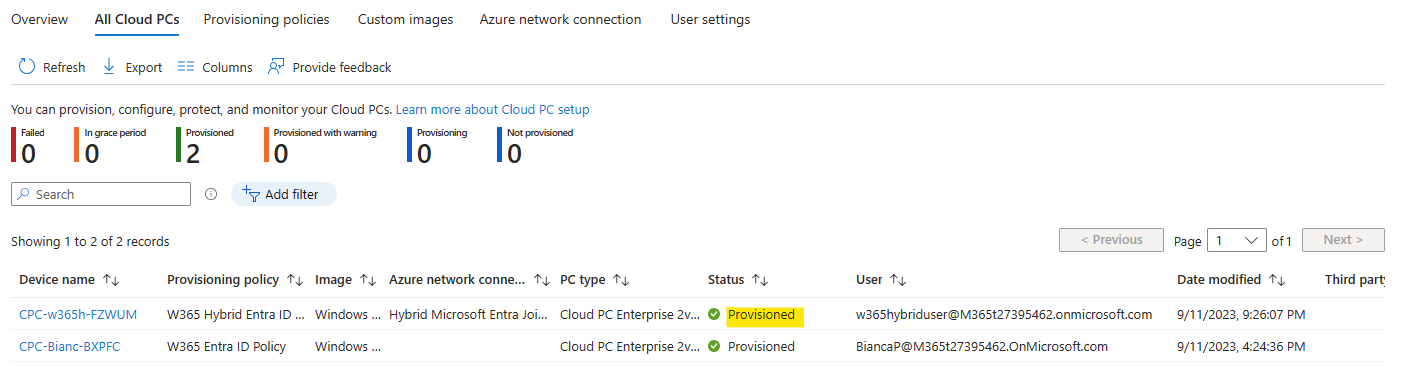The width and height of the screenshot is (1401, 375).
Task: Sort by Device name arrows
Action: [x=111, y=280]
